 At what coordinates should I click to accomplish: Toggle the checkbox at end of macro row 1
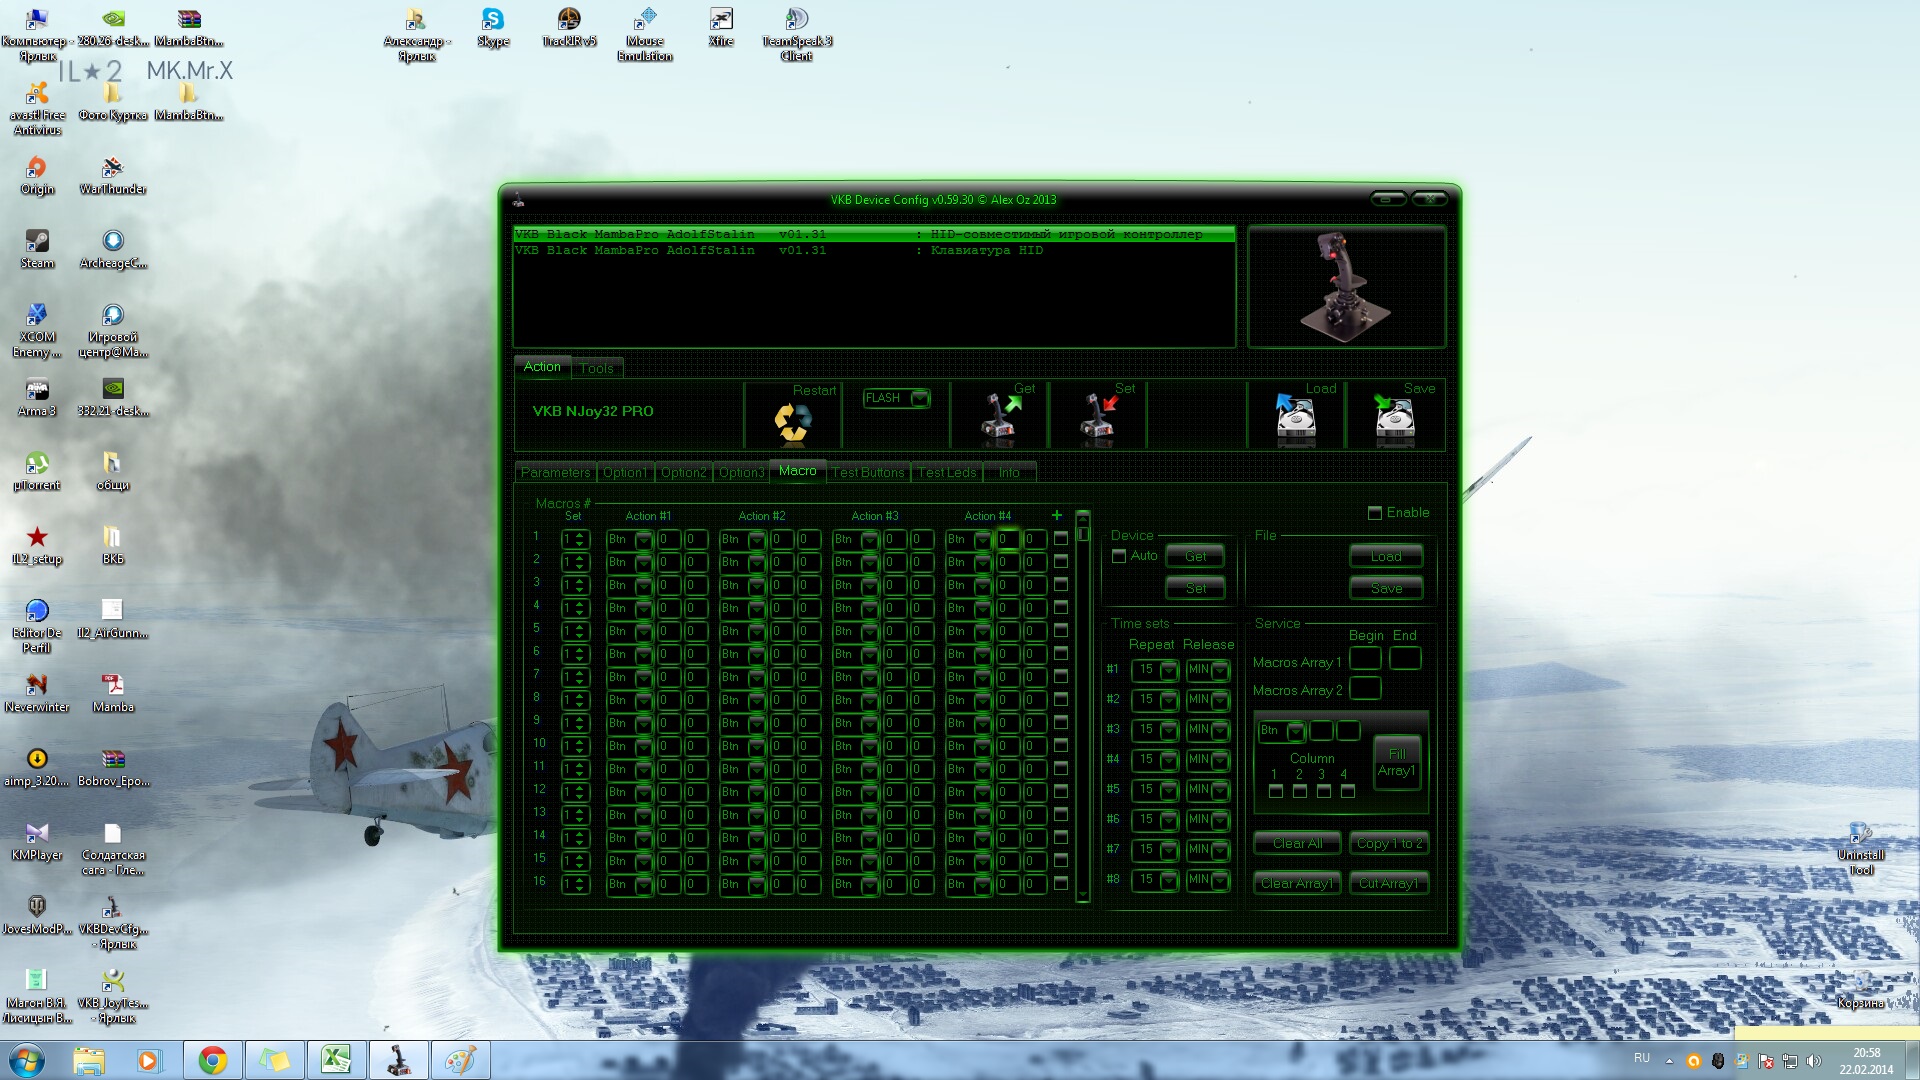point(1061,538)
